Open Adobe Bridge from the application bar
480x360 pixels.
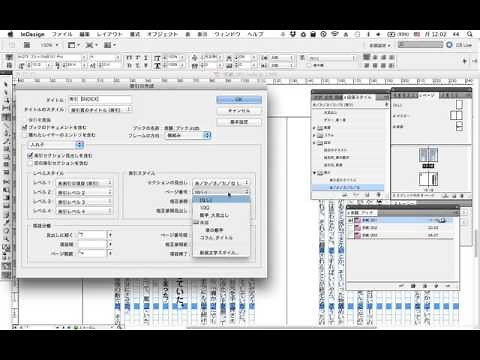27,45
